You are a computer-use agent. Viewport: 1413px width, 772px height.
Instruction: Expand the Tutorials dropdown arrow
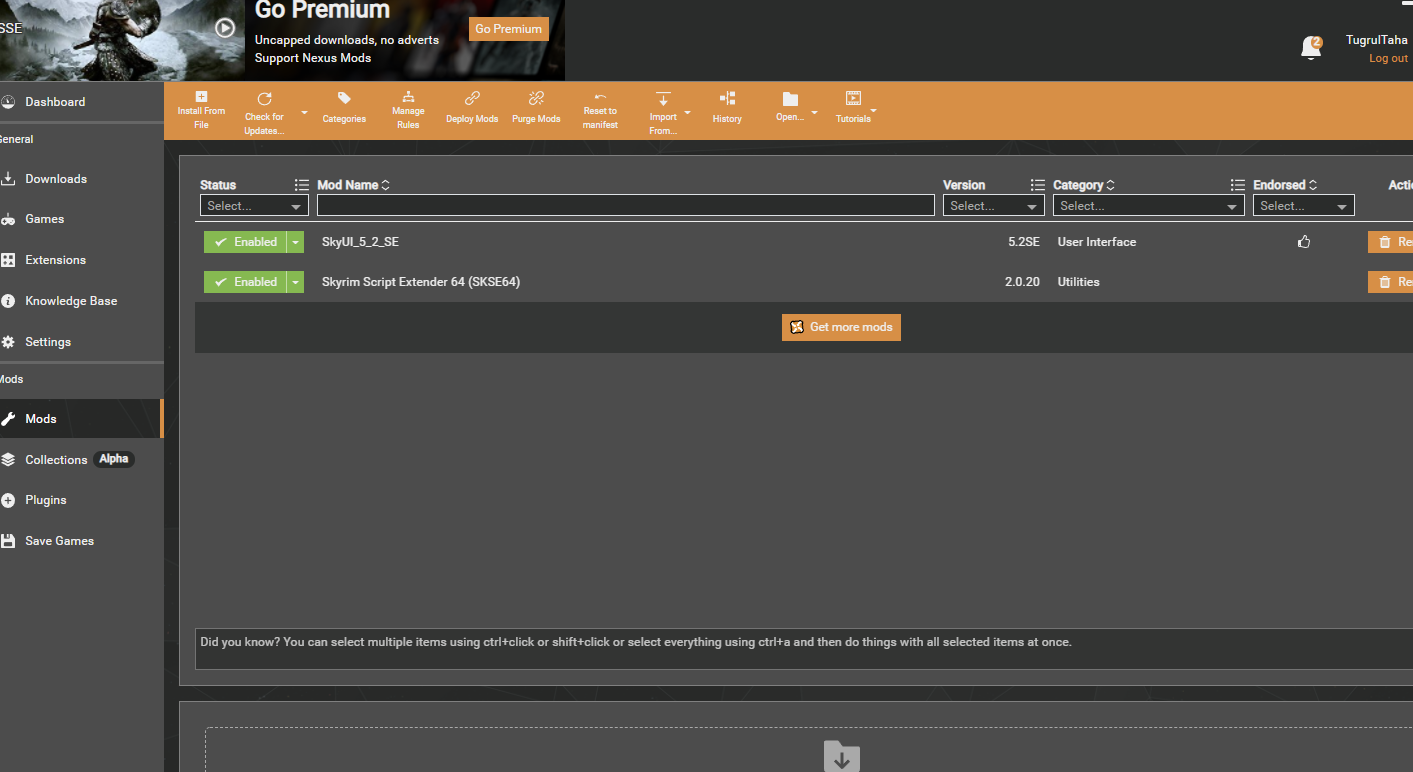click(x=874, y=110)
